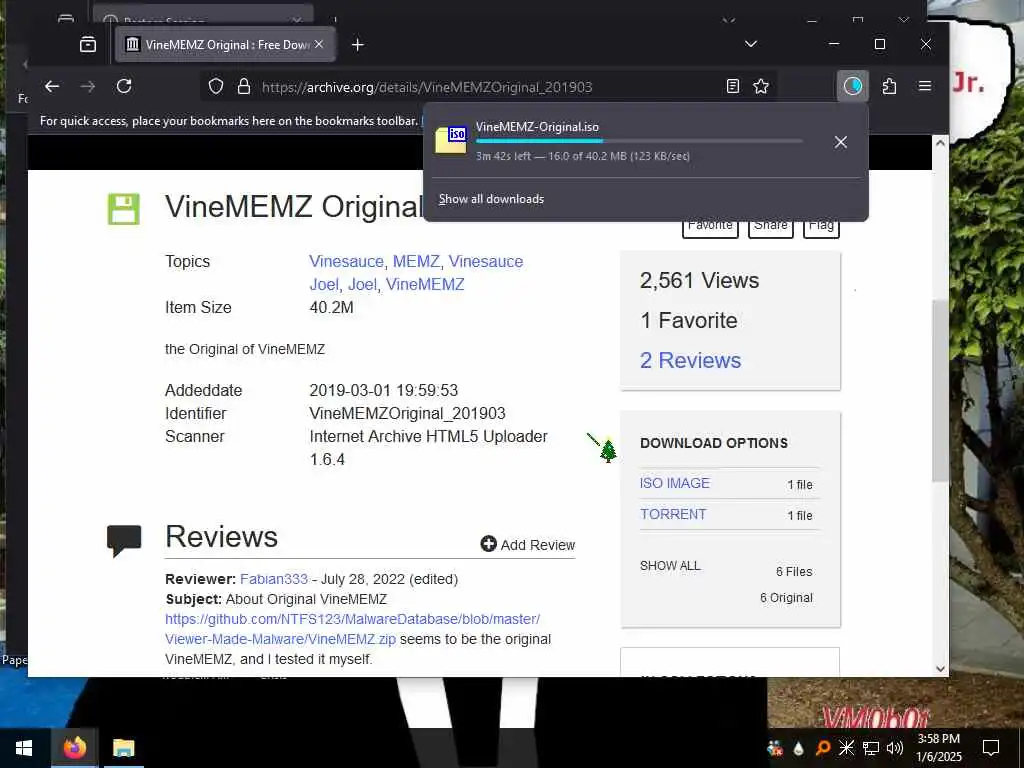Click the Flag button

(821, 226)
